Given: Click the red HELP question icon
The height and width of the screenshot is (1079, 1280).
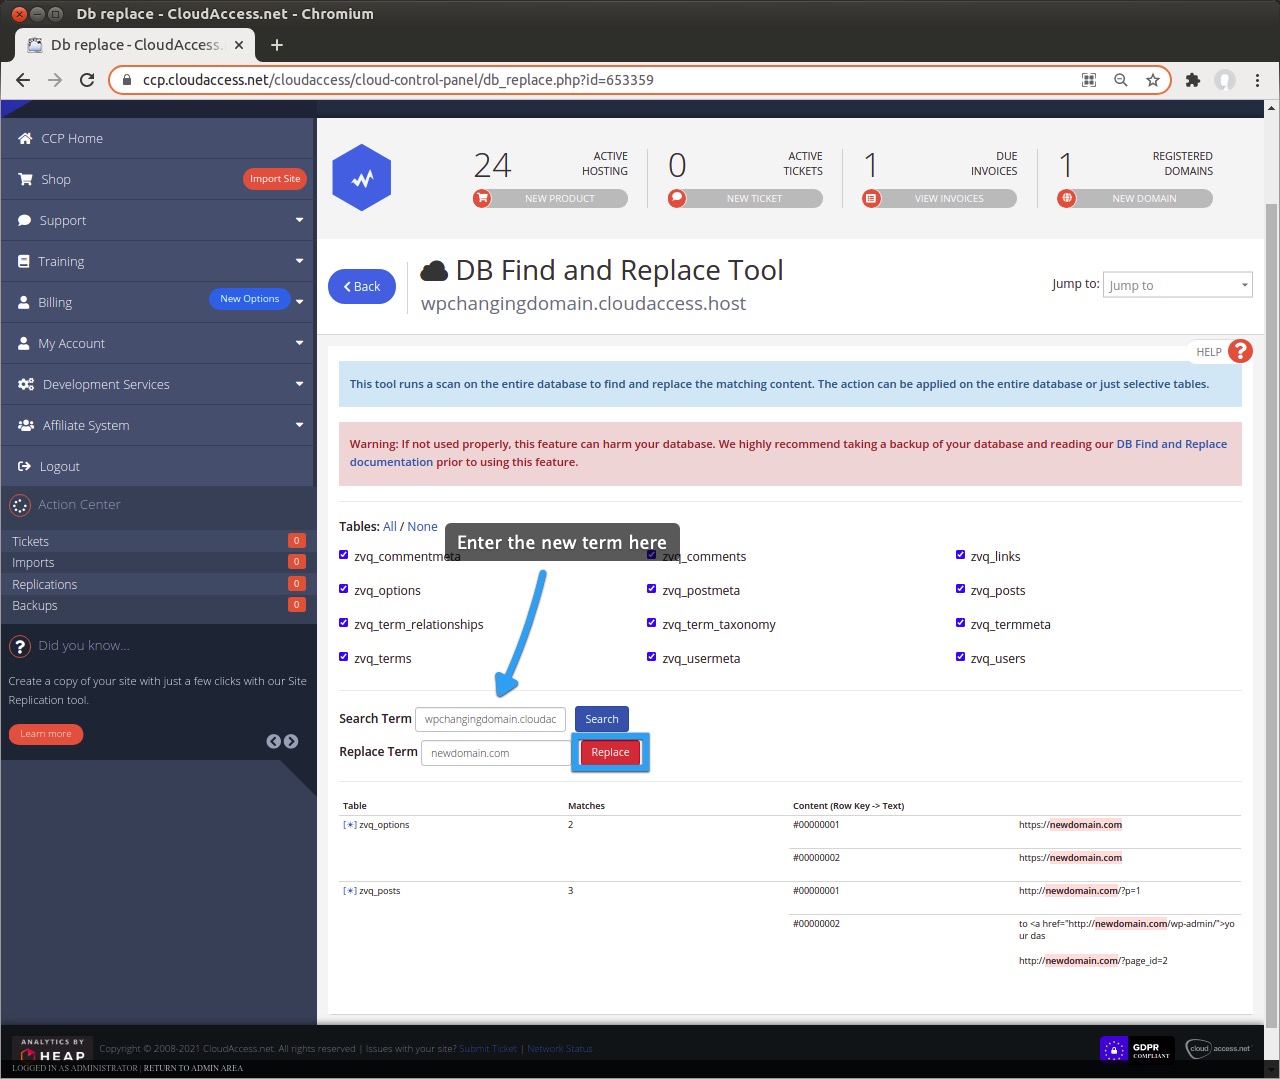Looking at the screenshot, I should pyautogui.click(x=1240, y=351).
